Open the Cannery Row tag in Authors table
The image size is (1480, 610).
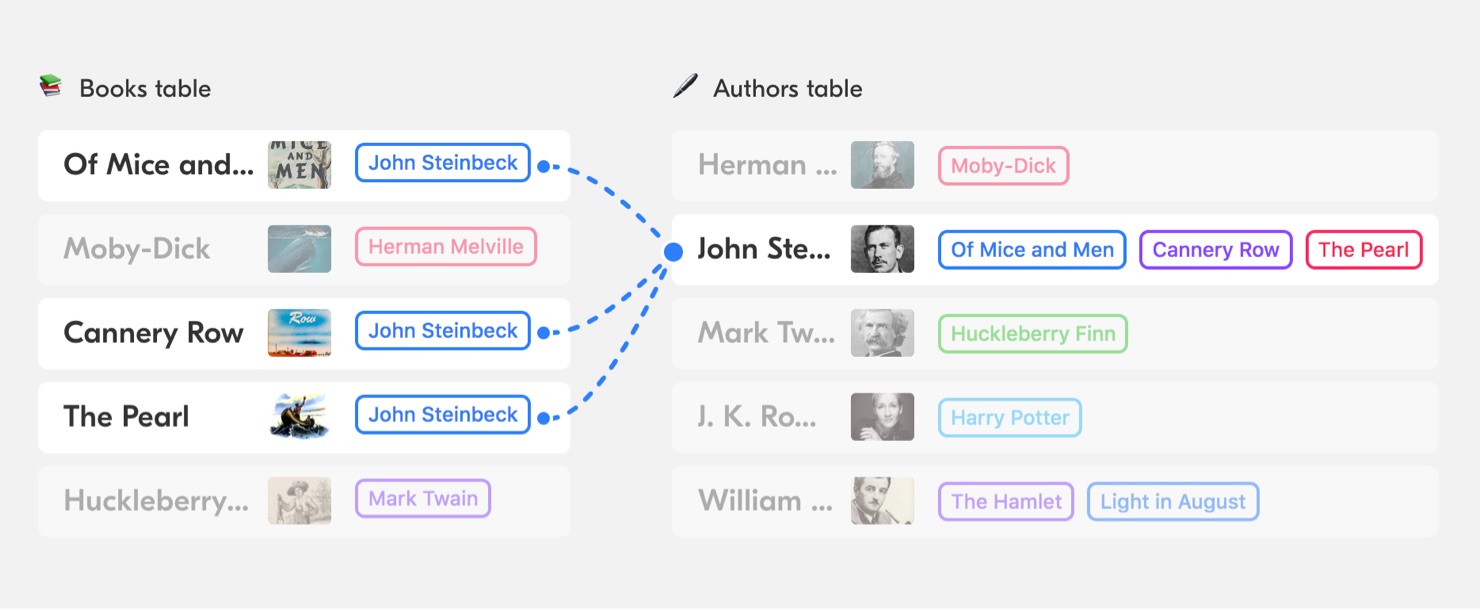click(x=1216, y=250)
